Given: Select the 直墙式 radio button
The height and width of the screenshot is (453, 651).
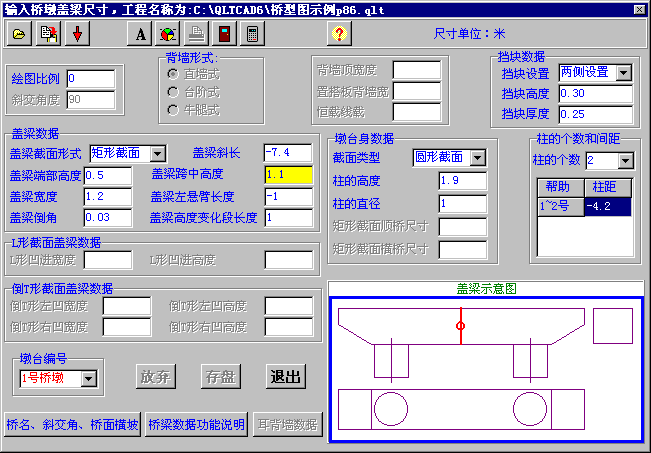Looking at the screenshot, I should [x=173, y=74].
